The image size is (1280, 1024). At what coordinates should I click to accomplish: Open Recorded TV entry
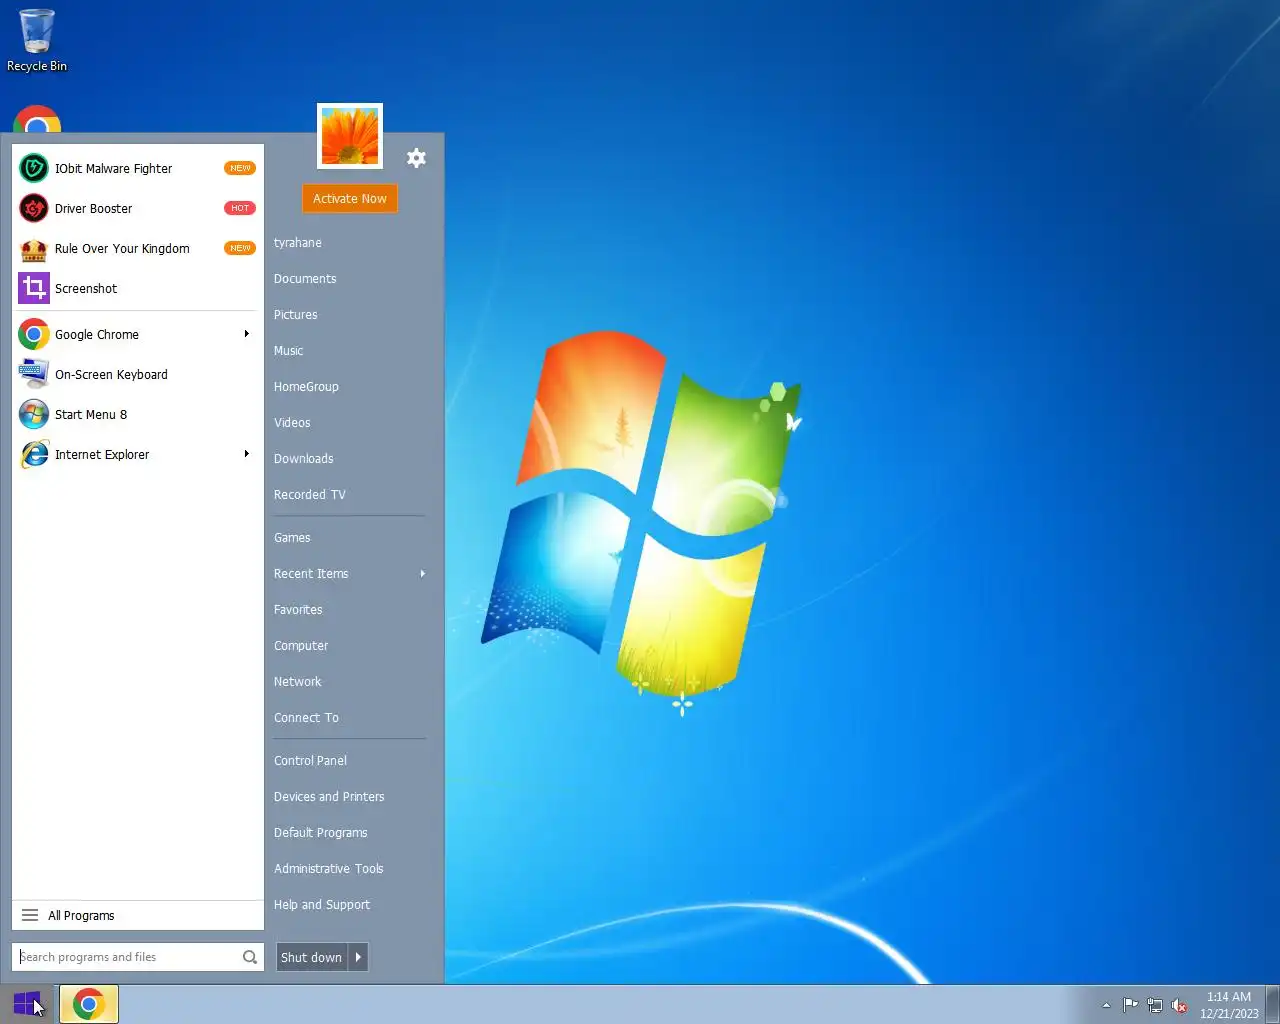coord(310,495)
